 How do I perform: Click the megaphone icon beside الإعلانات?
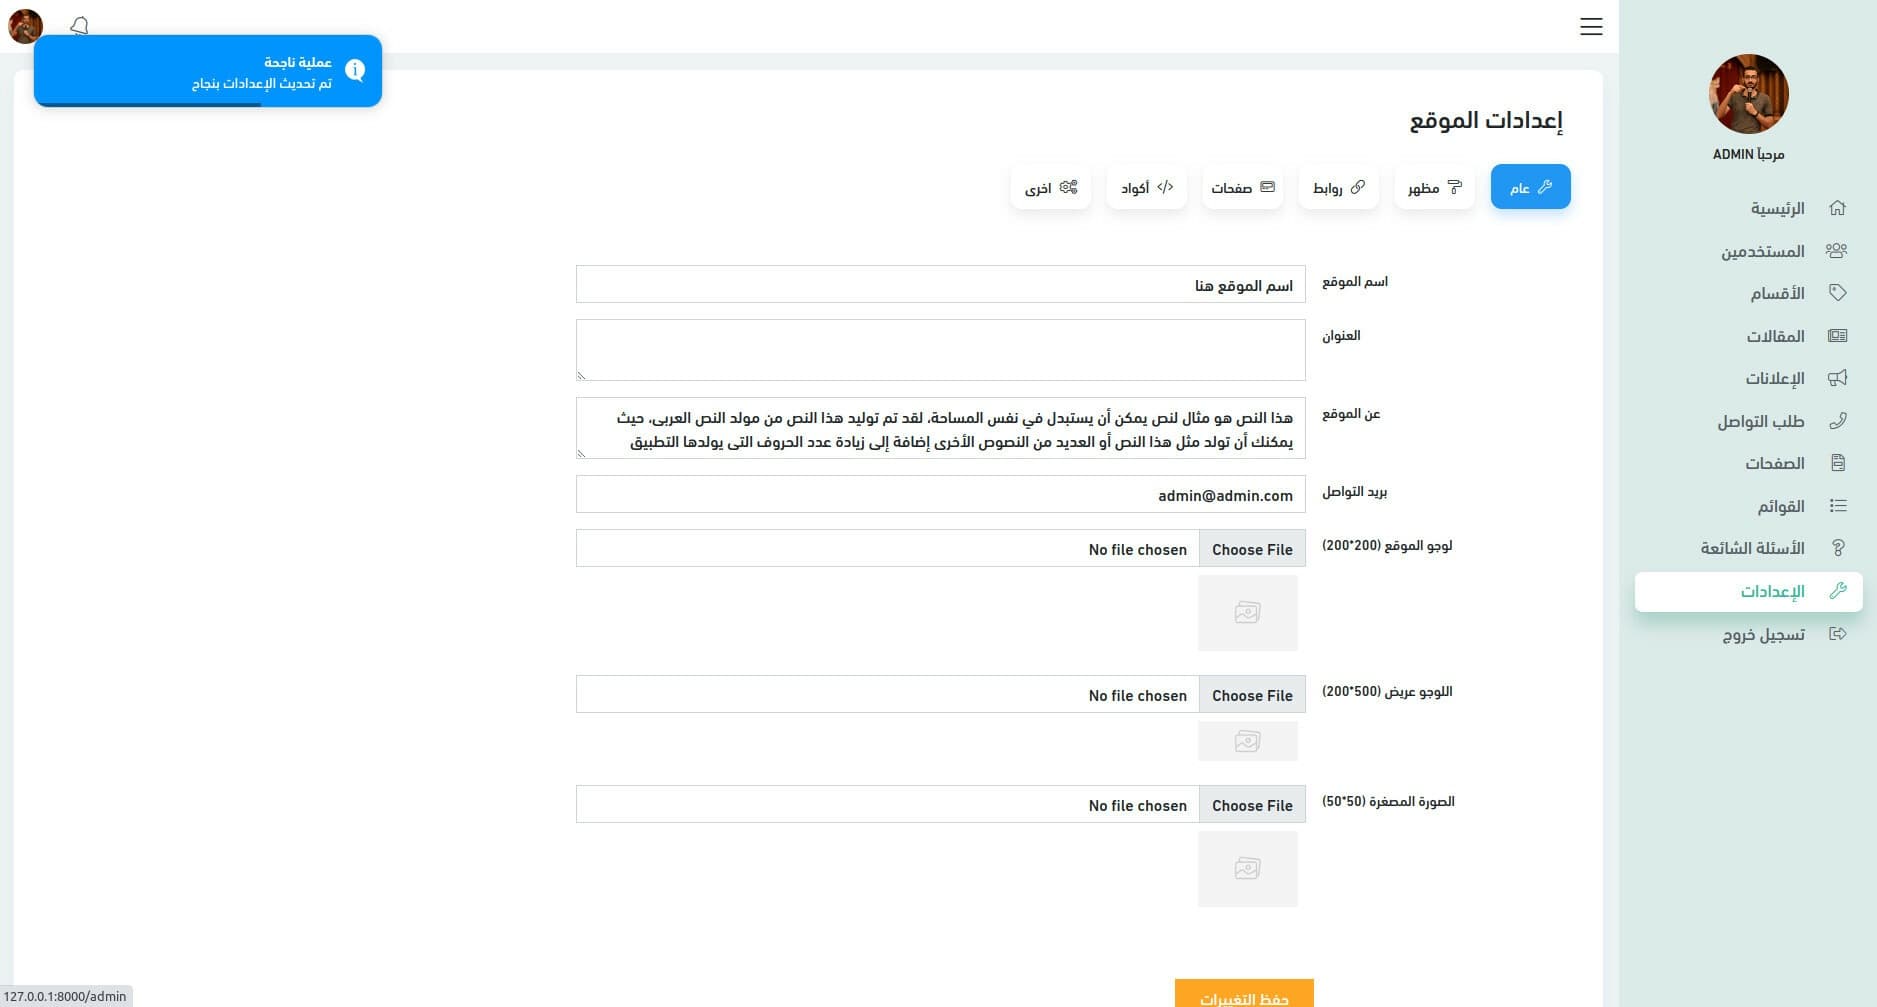coord(1837,378)
